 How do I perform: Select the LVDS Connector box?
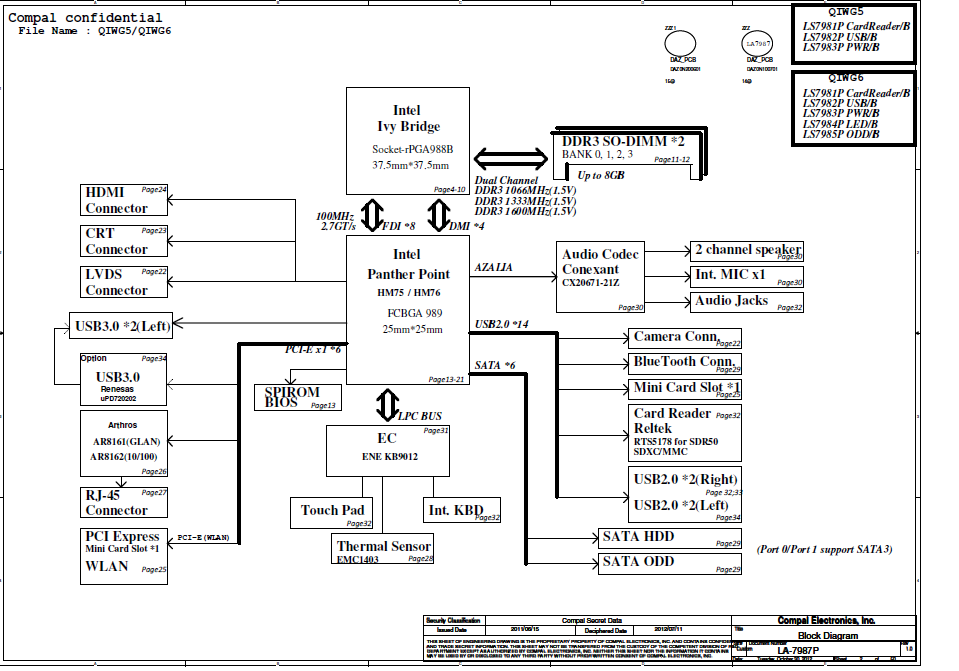(124, 282)
